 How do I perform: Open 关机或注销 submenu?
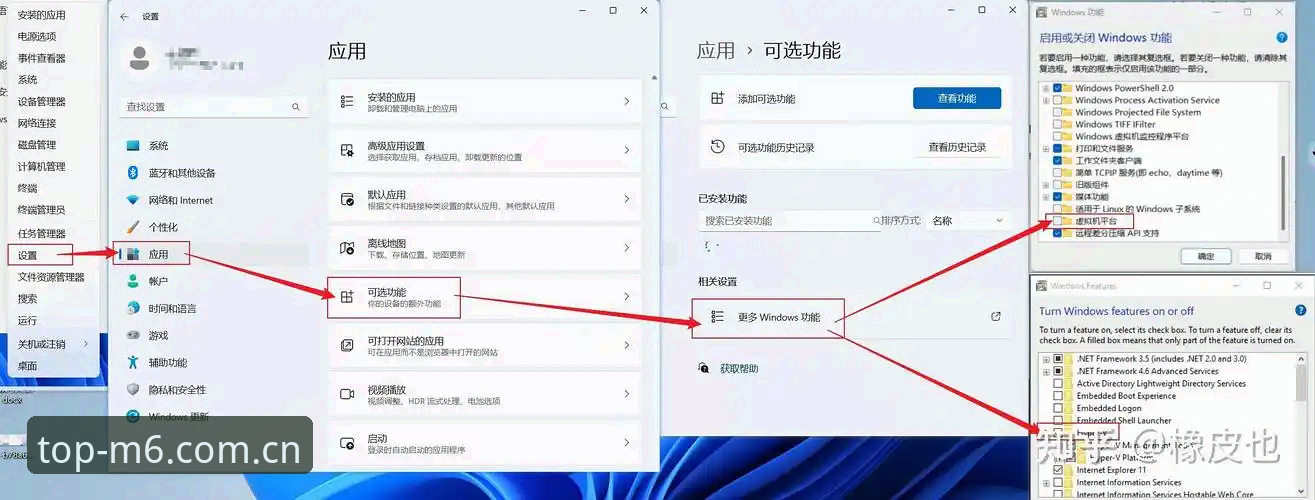52,343
